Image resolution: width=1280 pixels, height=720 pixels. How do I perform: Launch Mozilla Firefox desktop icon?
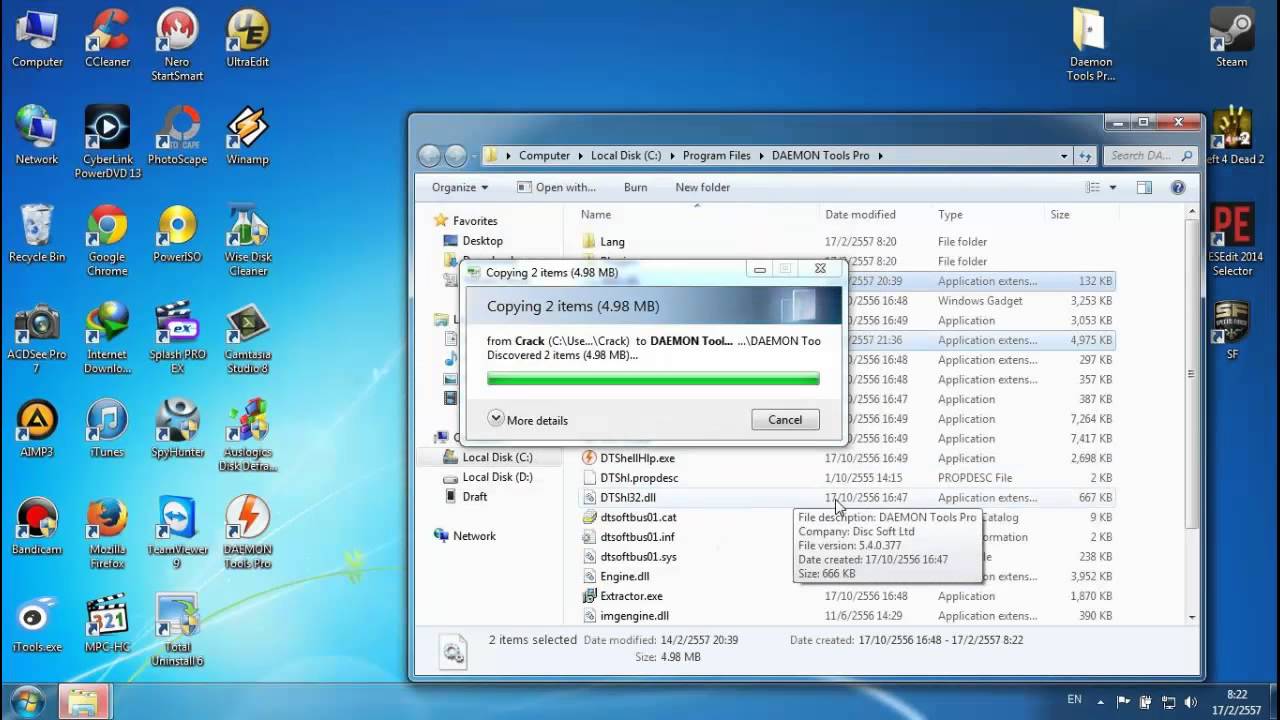pos(107,533)
